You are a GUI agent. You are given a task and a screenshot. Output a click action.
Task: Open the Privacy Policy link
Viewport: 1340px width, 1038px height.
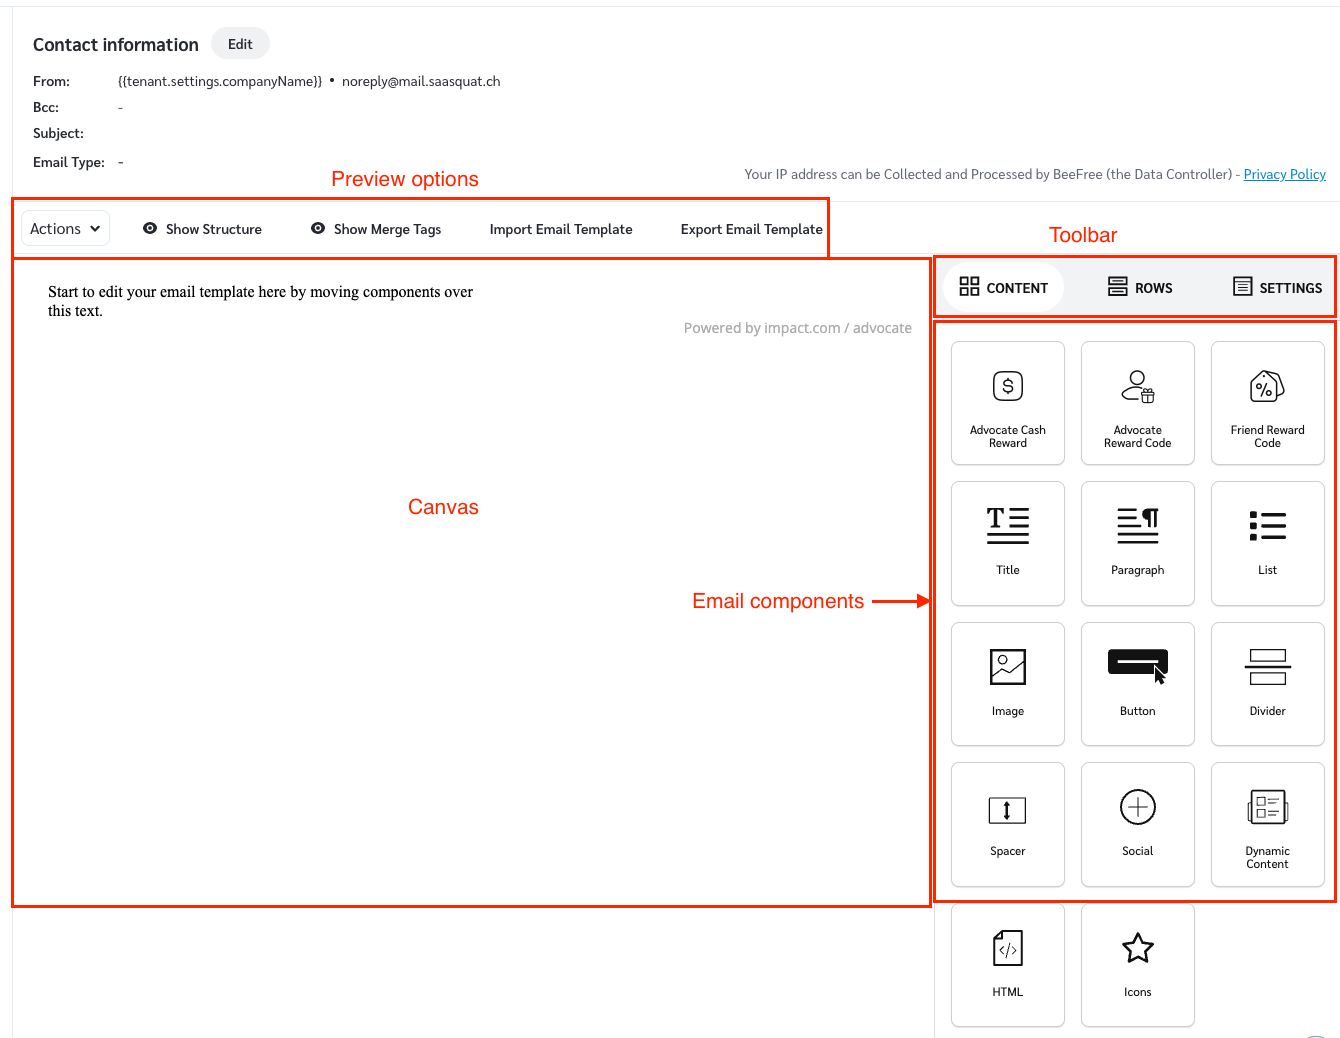(x=1284, y=174)
